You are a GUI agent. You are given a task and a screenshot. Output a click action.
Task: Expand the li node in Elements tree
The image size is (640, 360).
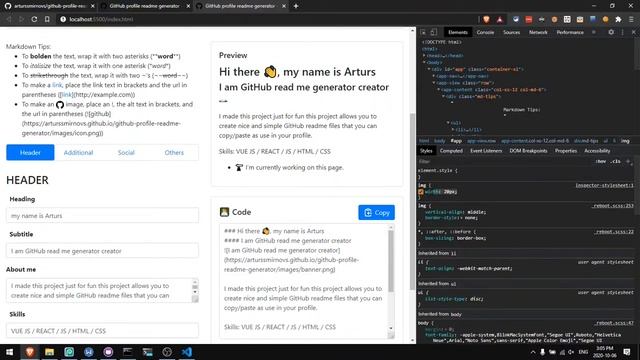pos(453,129)
